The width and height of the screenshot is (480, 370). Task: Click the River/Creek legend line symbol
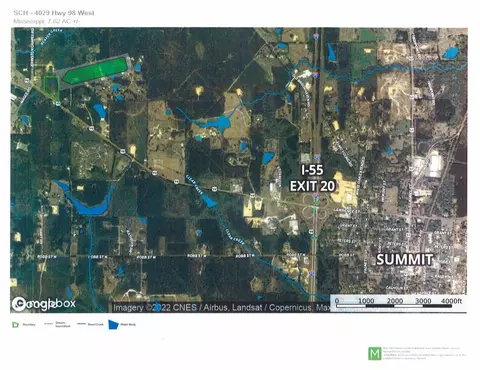pos(81,324)
